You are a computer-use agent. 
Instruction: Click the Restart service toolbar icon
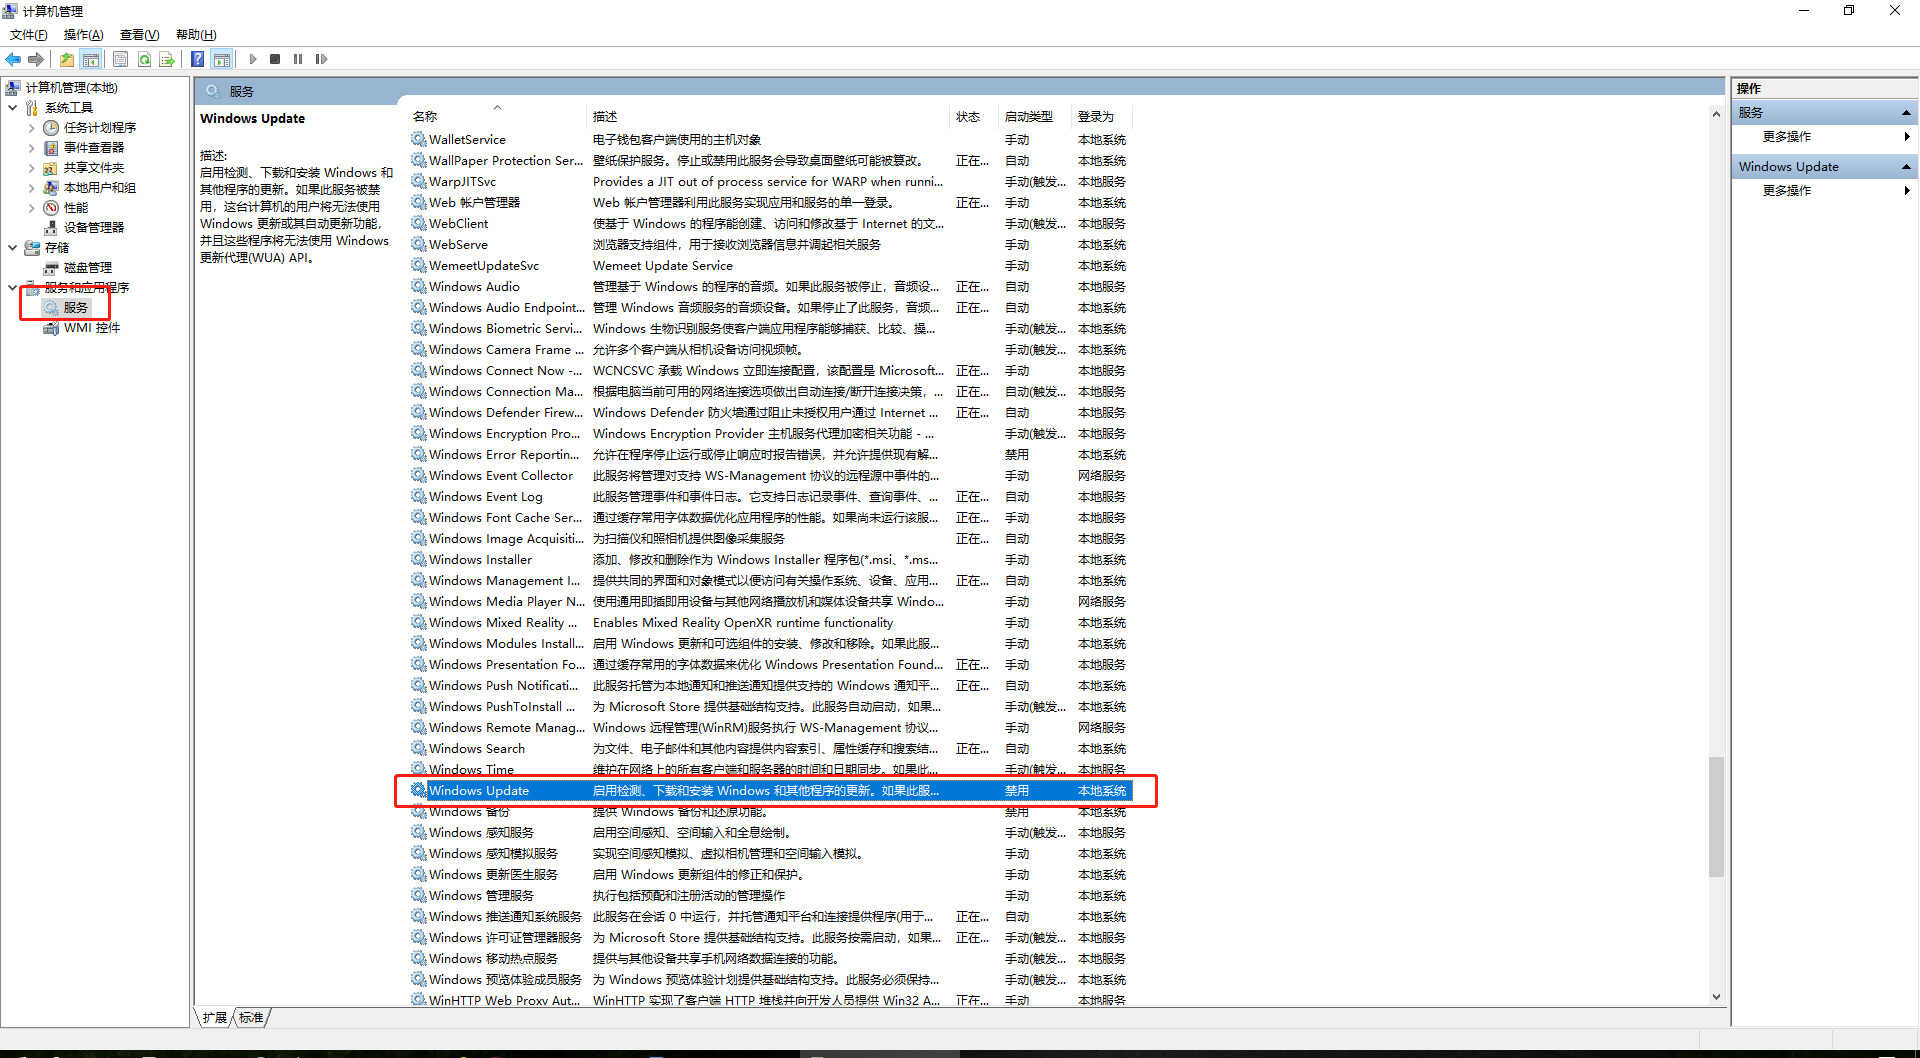[321, 59]
